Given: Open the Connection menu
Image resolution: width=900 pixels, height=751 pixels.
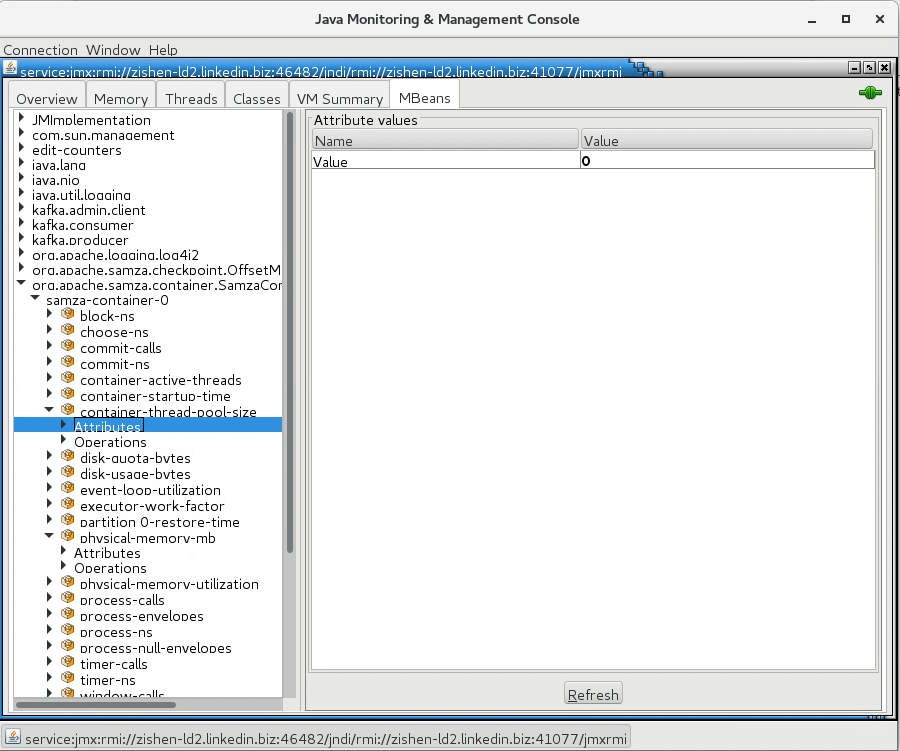Looking at the screenshot, I should coord(40,50).
